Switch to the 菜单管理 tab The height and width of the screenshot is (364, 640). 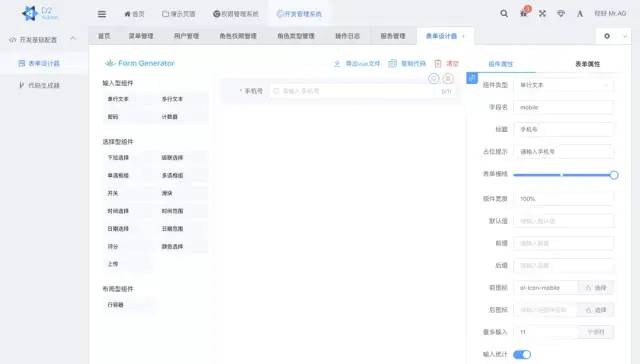tap(141, 36)
